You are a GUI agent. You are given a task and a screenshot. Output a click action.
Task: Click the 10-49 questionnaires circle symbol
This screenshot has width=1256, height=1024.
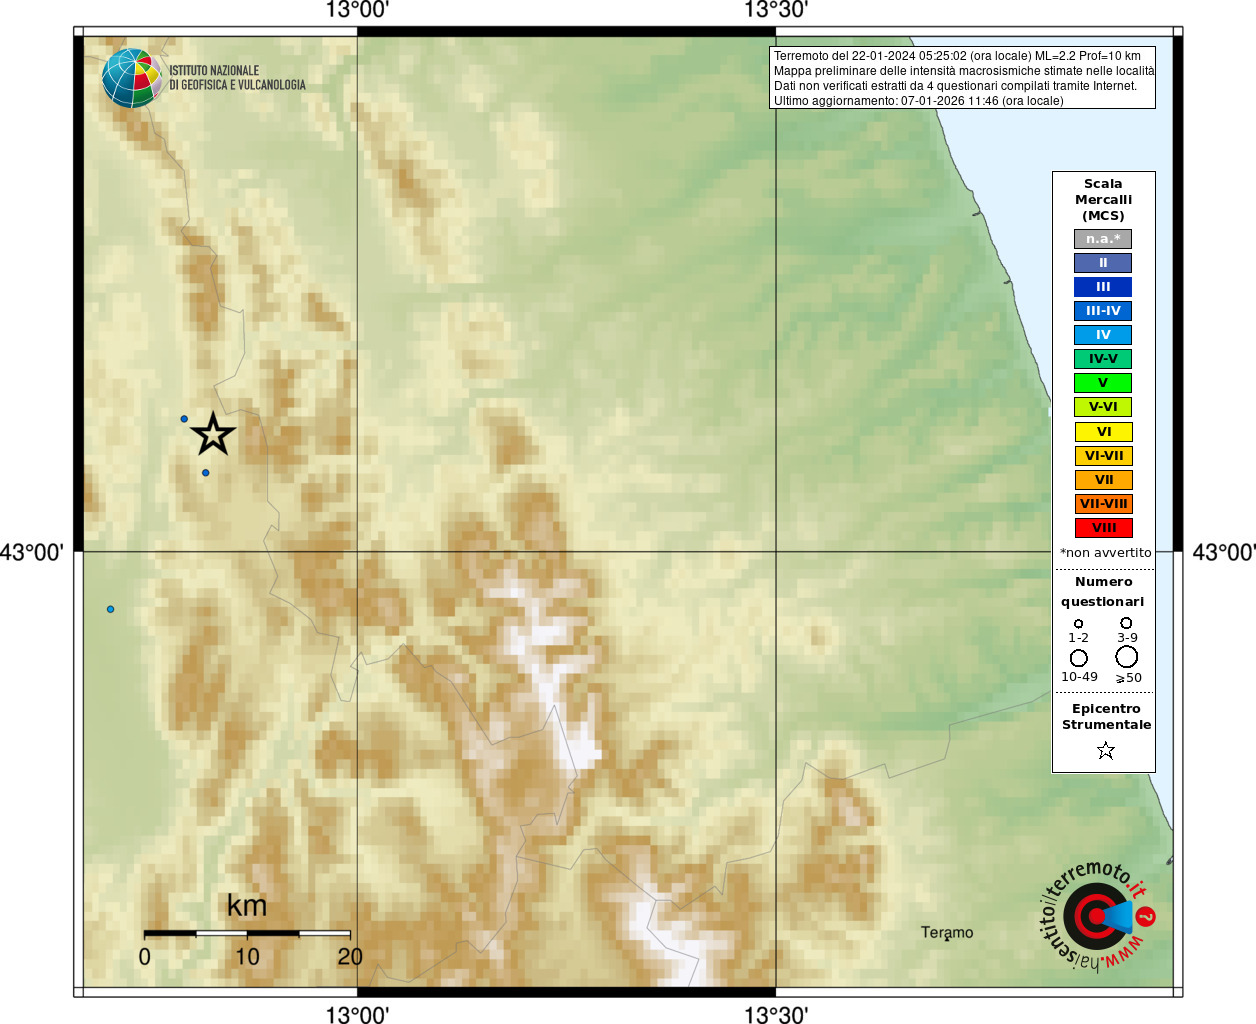[x=1079, y=658]
